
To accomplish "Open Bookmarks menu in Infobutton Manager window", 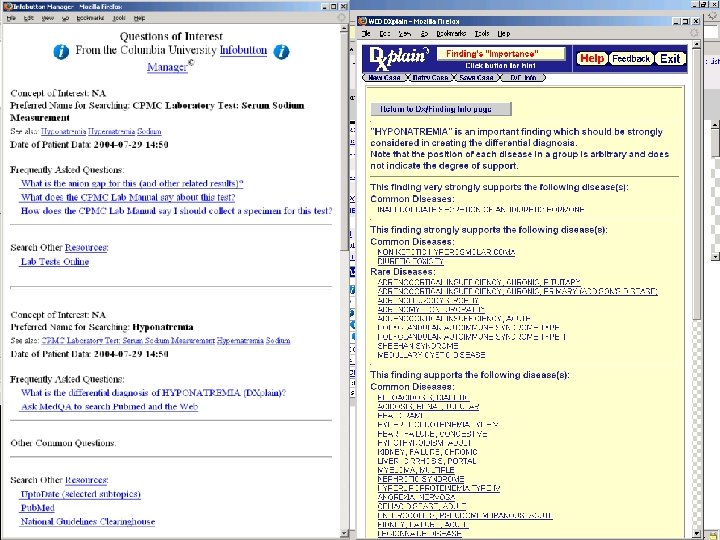I will [90, 18].
